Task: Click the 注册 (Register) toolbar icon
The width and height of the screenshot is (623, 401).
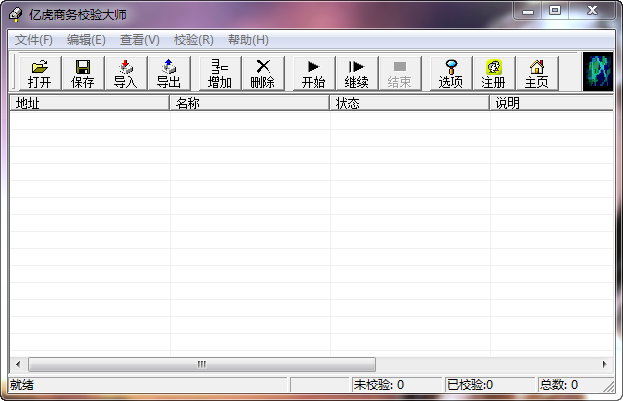Action: tap(494, 74)
